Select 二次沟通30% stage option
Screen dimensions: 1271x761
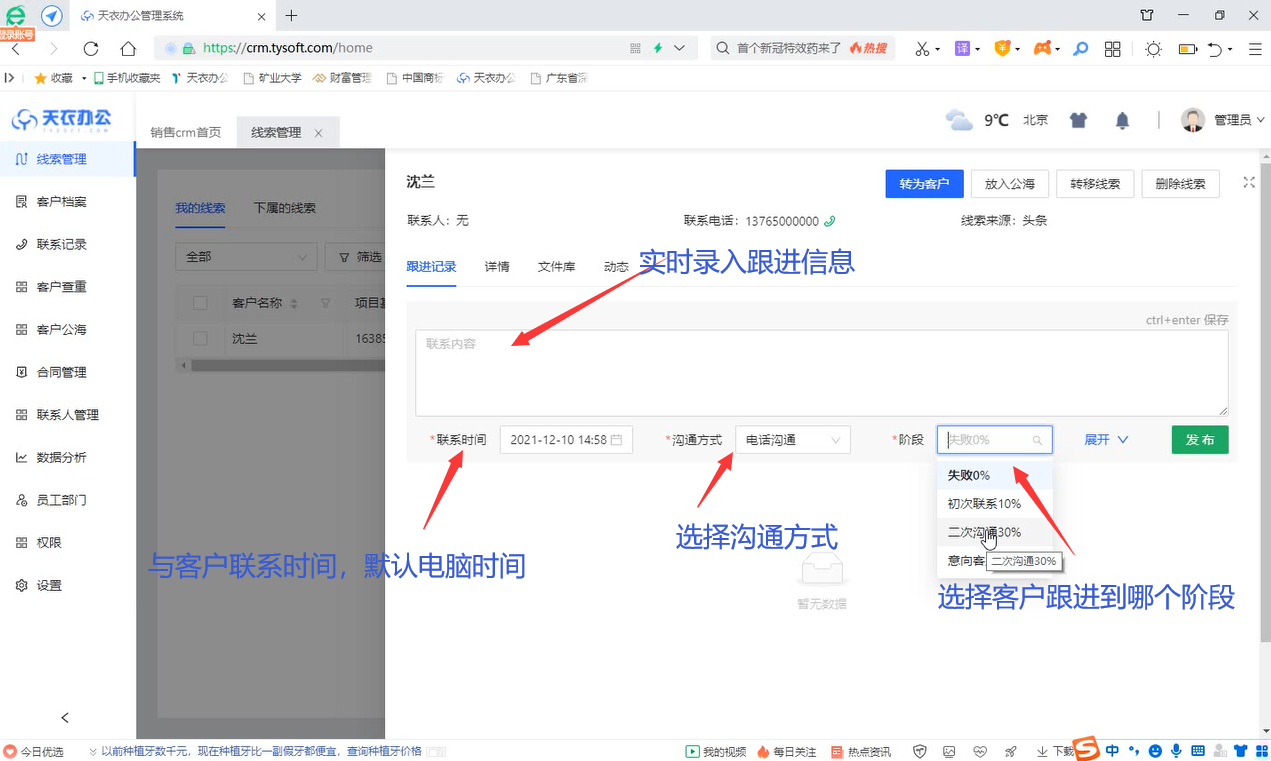(x=995, y=533)
